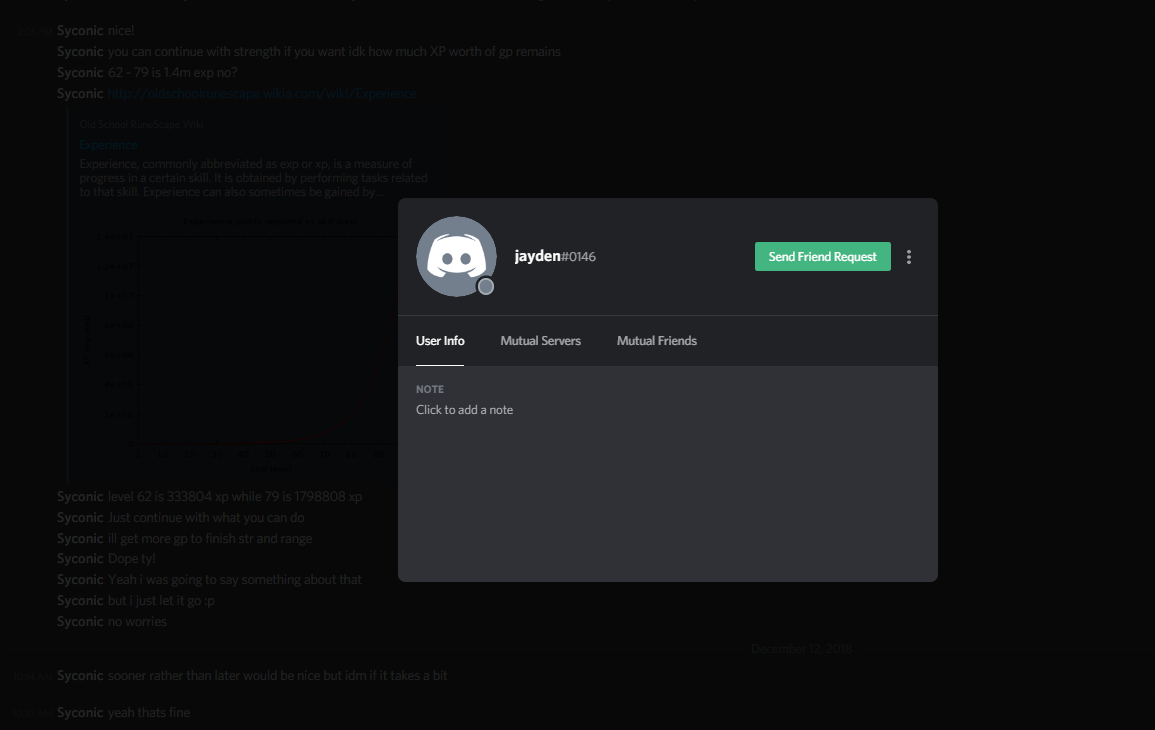Switch to the Mutual Friends tab
The height and width of the screenshot is (730, 1155).
click(656, 340)
